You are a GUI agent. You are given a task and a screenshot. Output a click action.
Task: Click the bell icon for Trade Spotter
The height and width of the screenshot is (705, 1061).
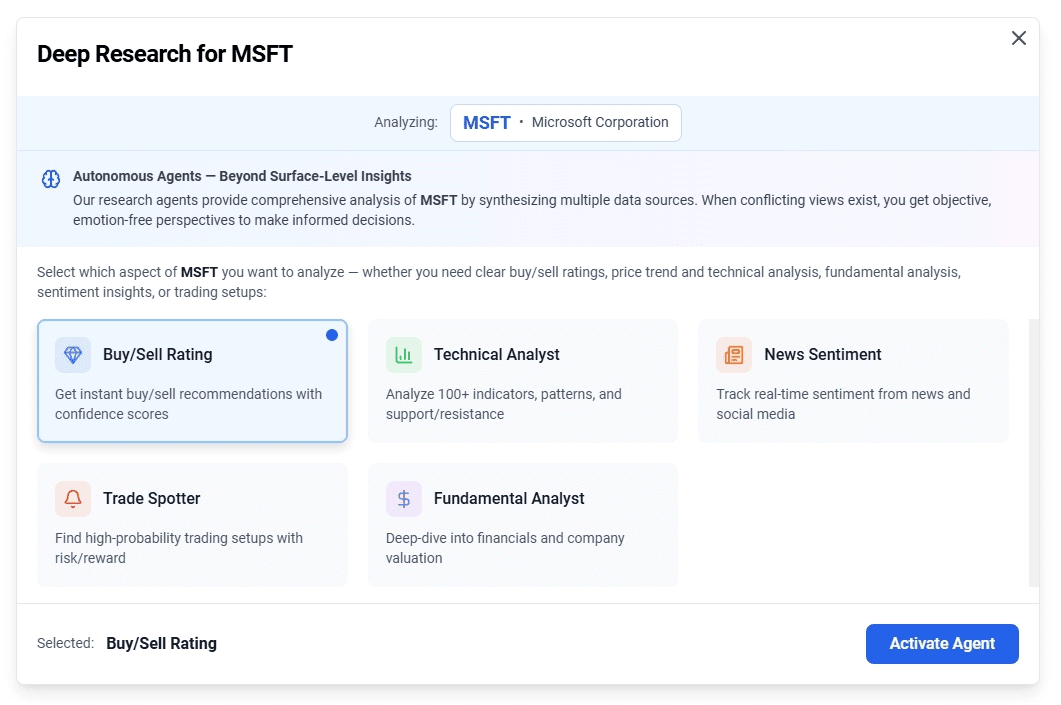(73, 499)
